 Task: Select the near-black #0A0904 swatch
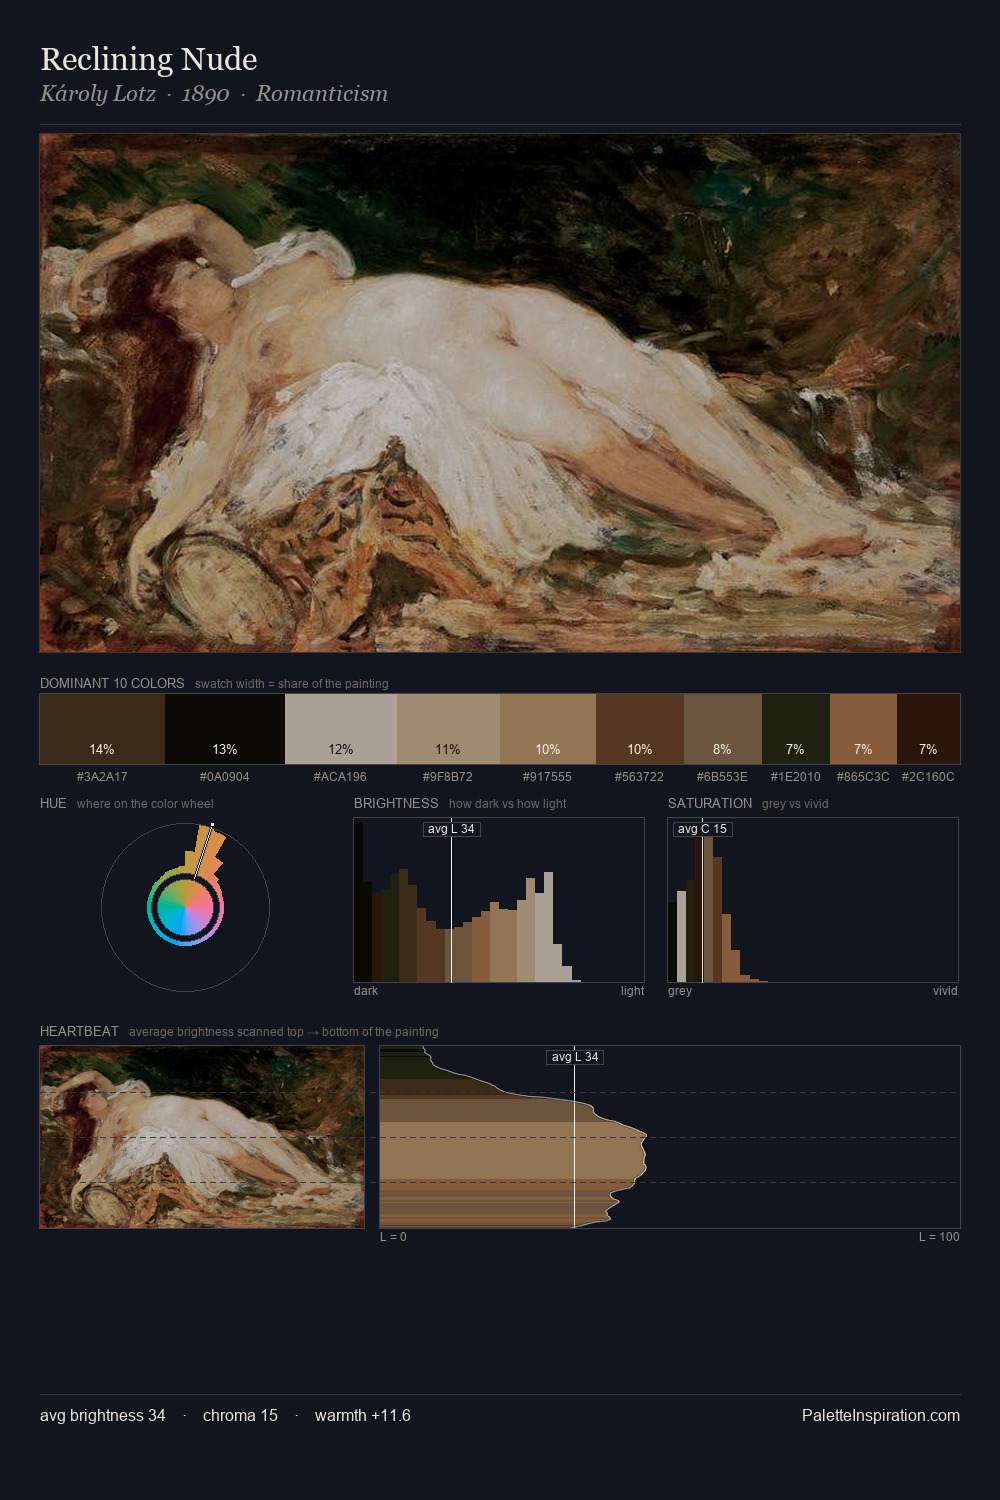(225, 729)
